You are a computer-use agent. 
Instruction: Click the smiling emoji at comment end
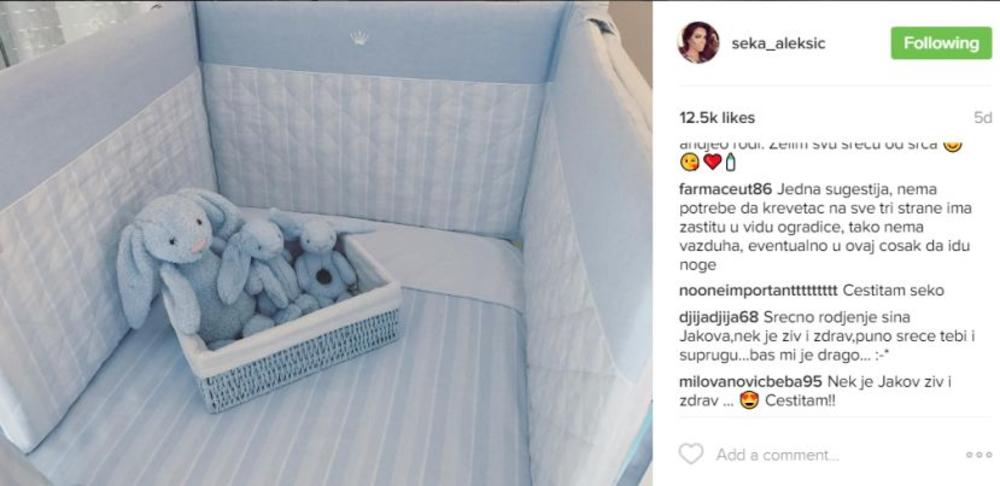(x=953, y=145)
